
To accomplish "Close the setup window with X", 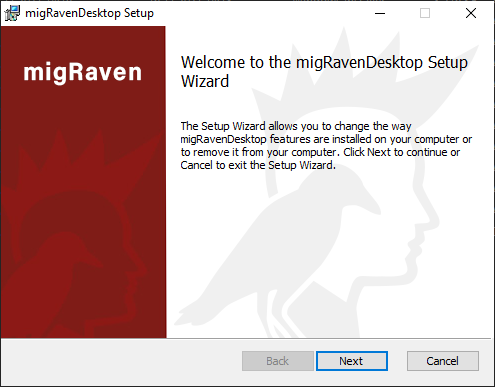I will 471,13.
